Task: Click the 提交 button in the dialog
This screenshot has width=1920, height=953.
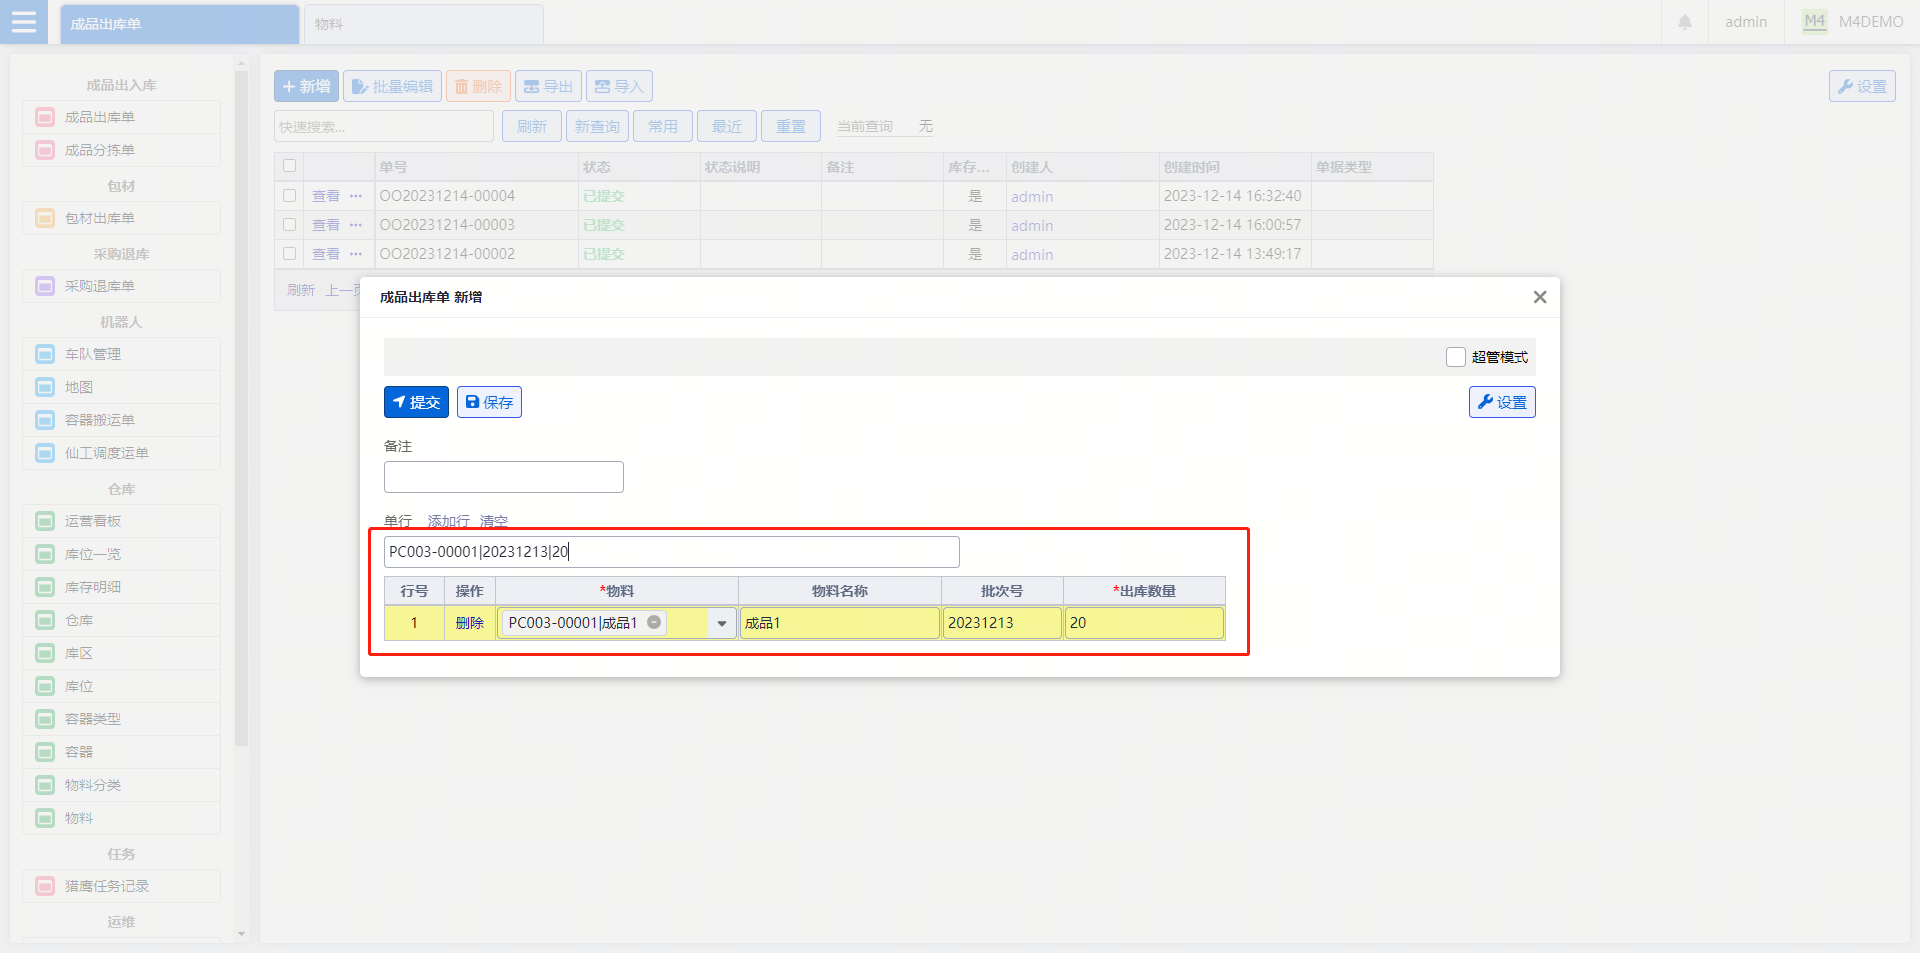Action: tap(416, 402)
